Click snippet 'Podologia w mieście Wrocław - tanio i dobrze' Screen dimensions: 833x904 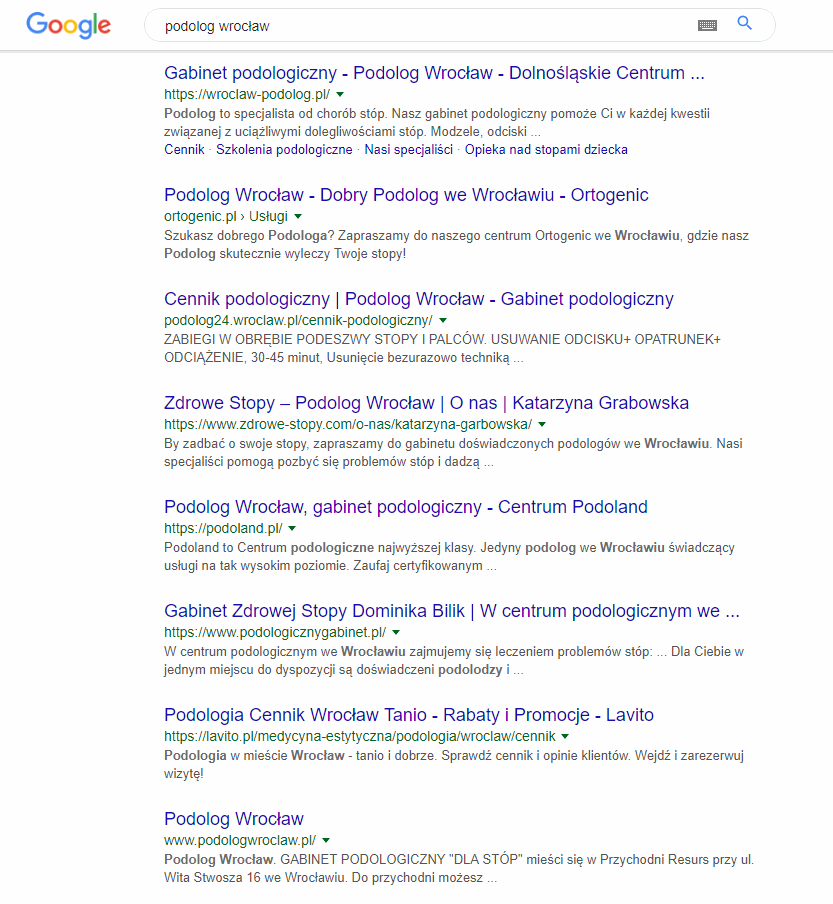click(x=454, y=764)
